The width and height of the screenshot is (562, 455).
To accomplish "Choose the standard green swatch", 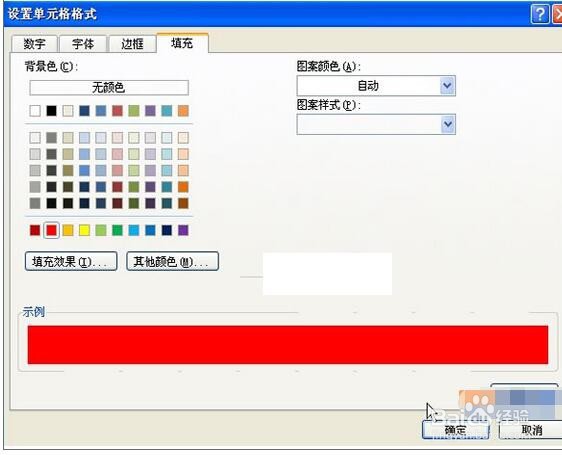I will tap(117, 230).
